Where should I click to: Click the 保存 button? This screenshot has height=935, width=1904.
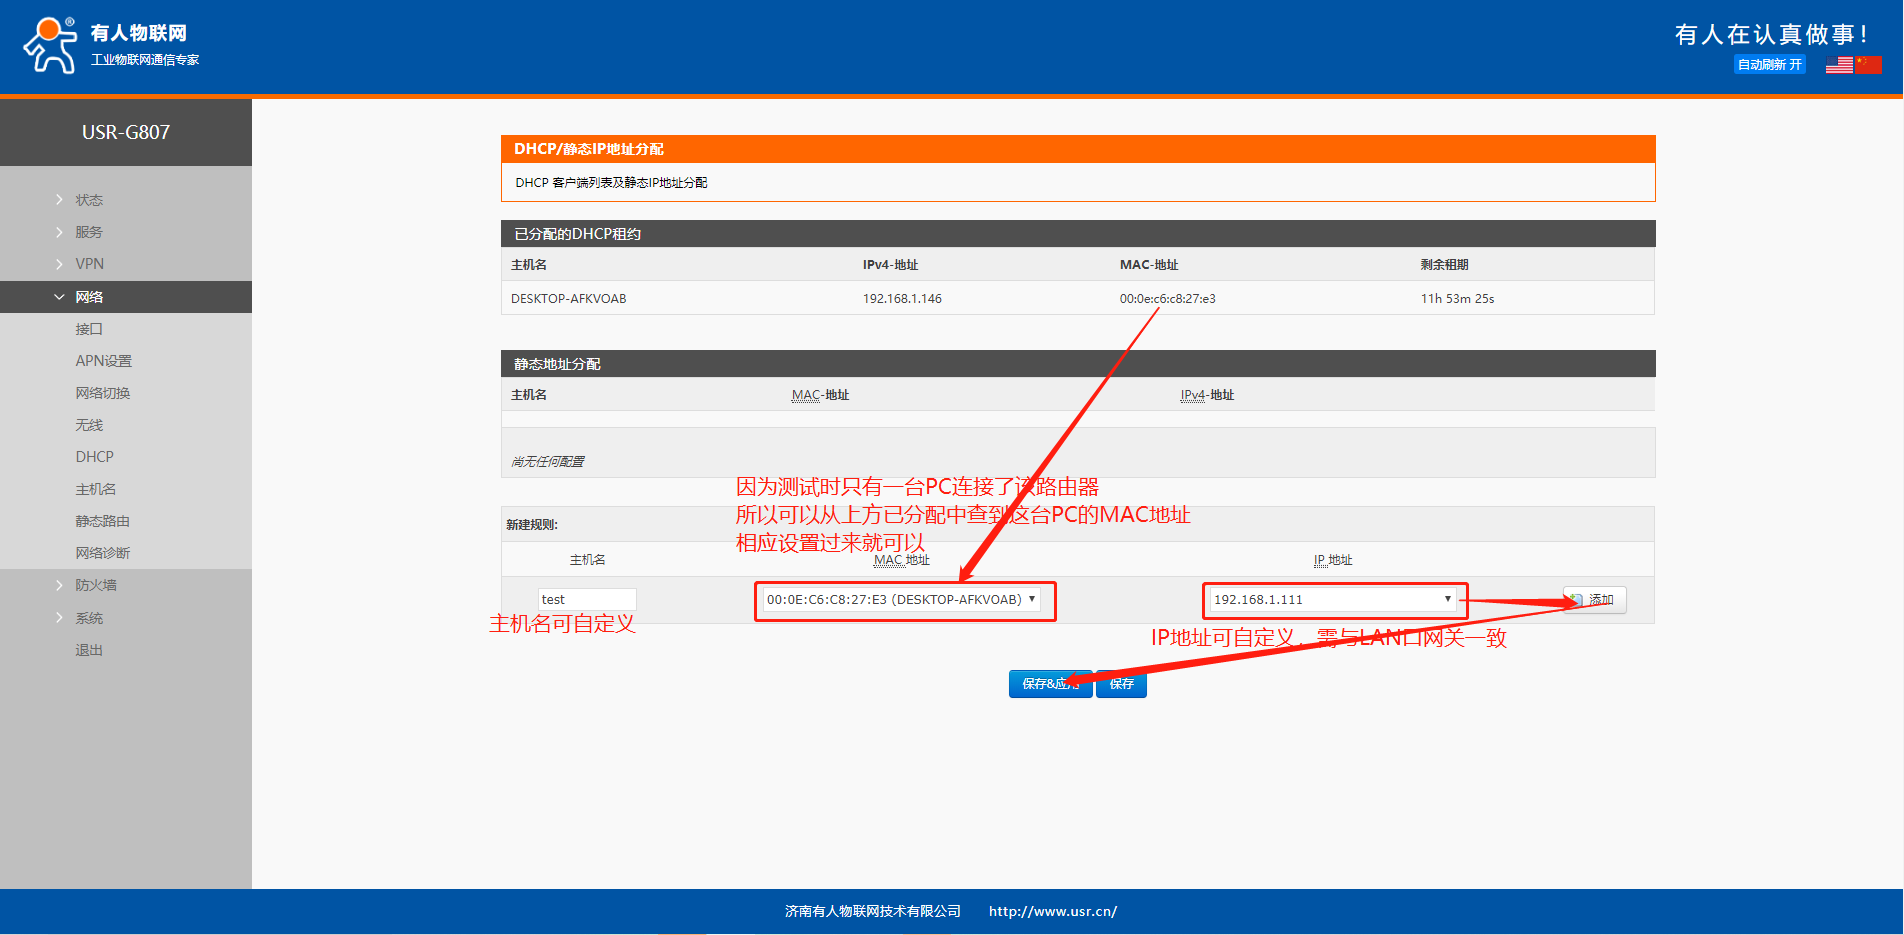click(1121, 684)
